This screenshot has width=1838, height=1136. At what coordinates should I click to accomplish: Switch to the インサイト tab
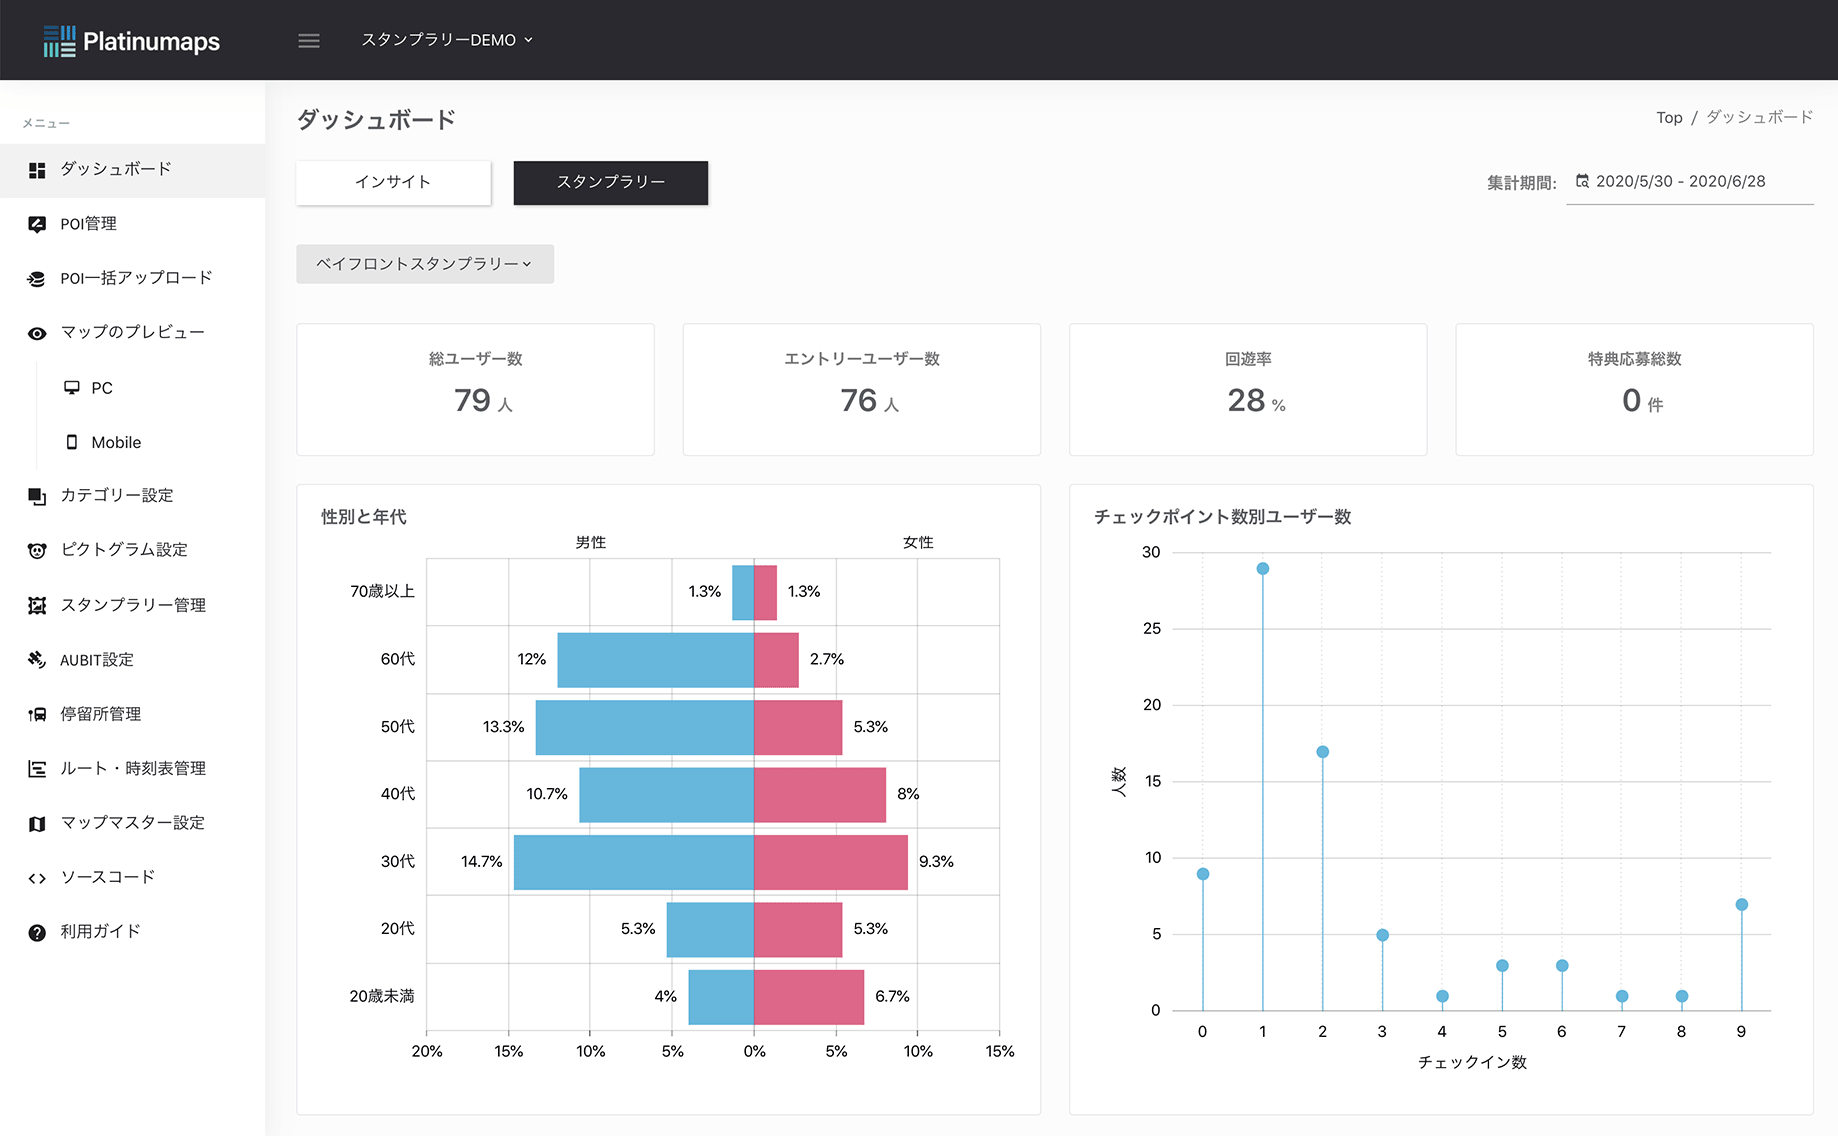(393, 182)
